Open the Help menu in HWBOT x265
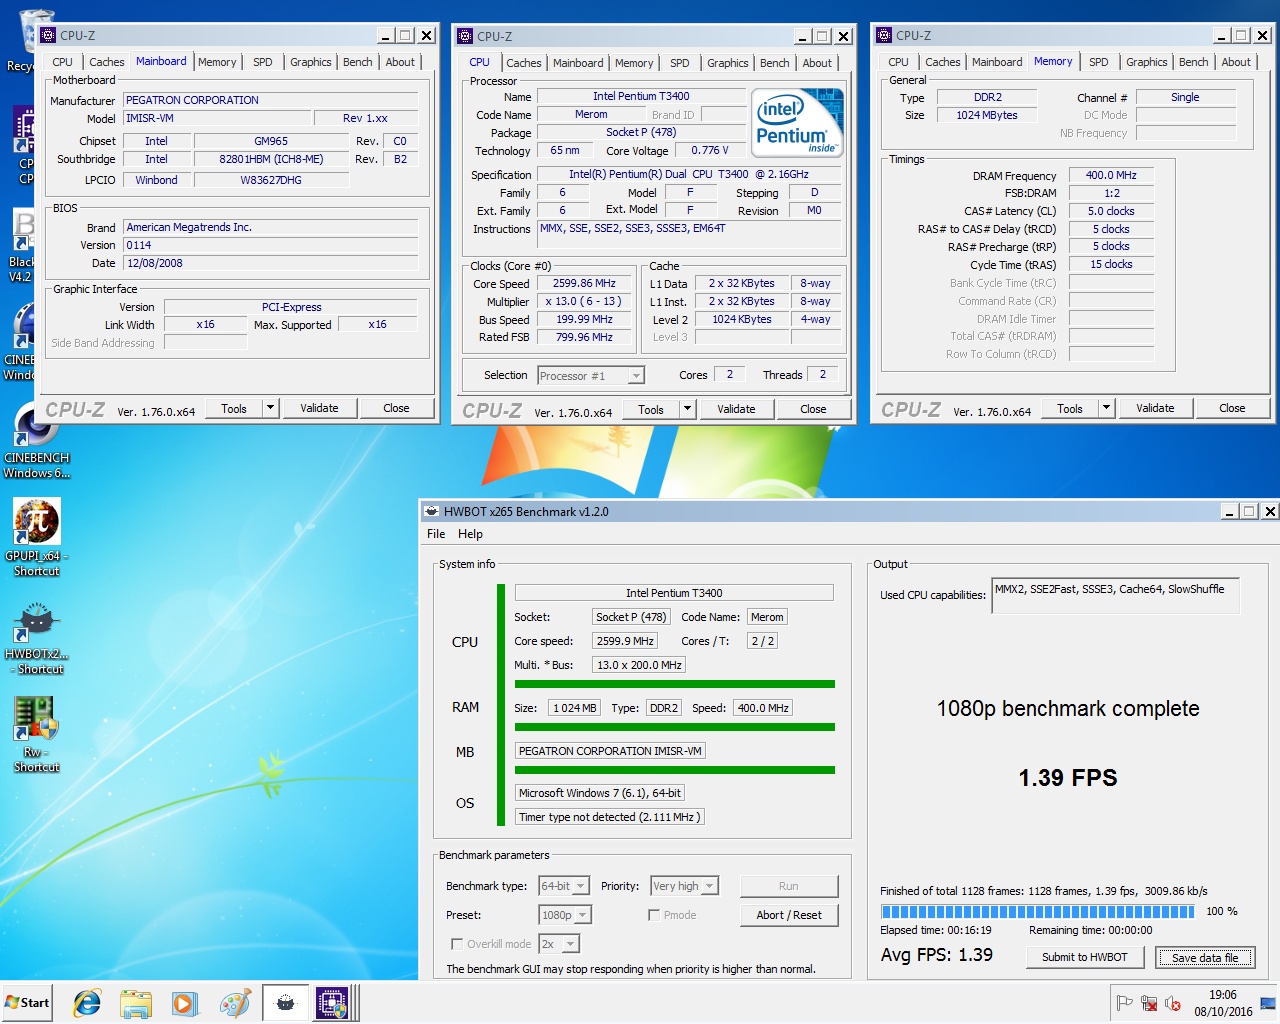 [470, 534]
